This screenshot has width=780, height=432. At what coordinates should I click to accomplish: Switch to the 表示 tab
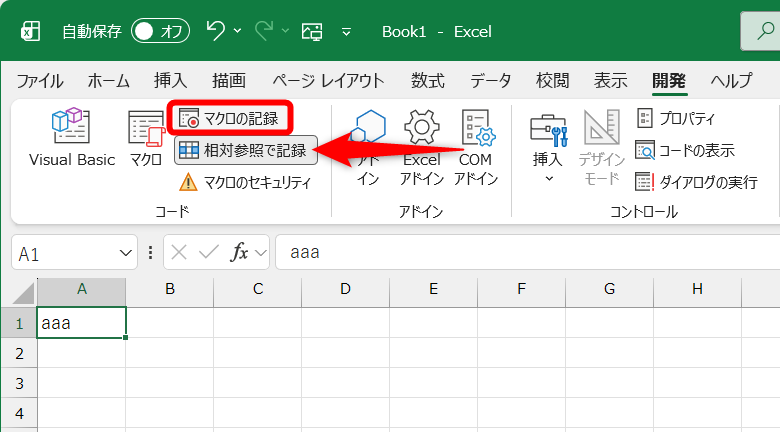coord(611,80)
